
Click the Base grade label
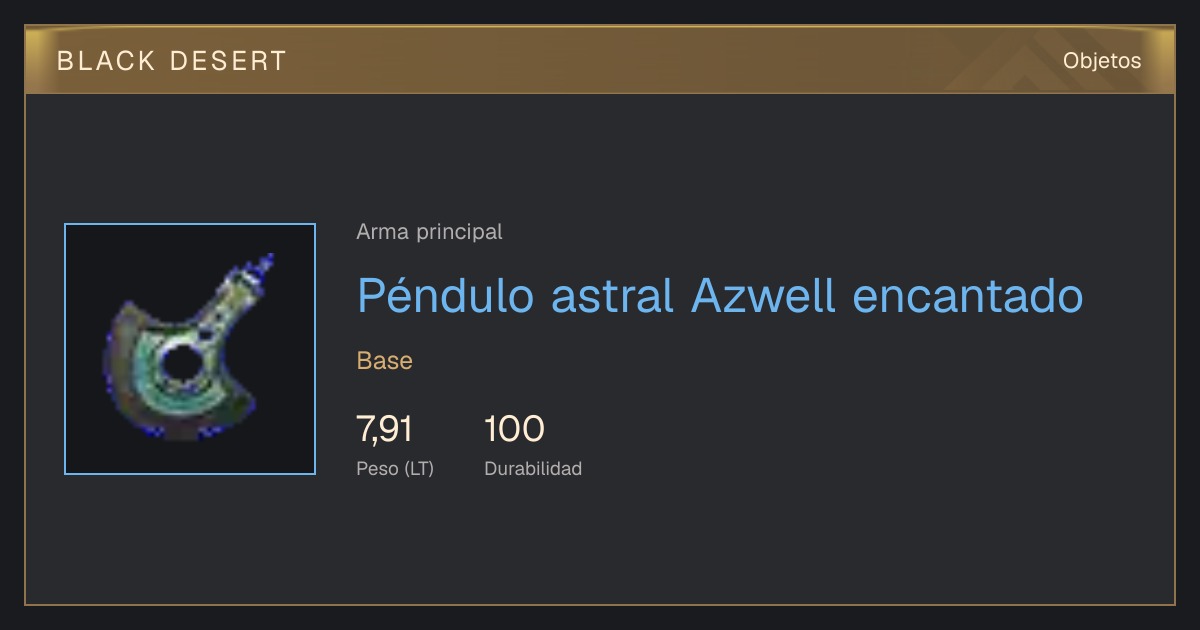[x=385, y=361]
